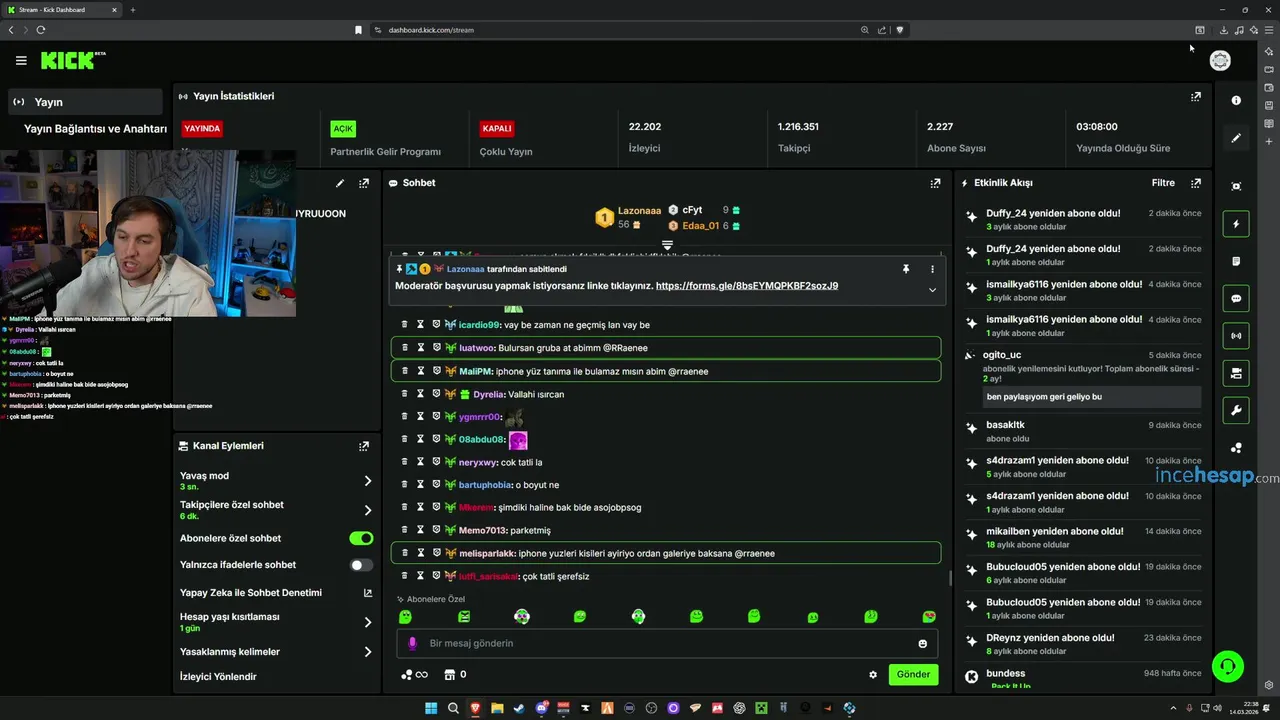The width and height of the screenshot is (1280, 720).
Task: Click the ogito_uc activity entry
Action: click(1083, 377)
